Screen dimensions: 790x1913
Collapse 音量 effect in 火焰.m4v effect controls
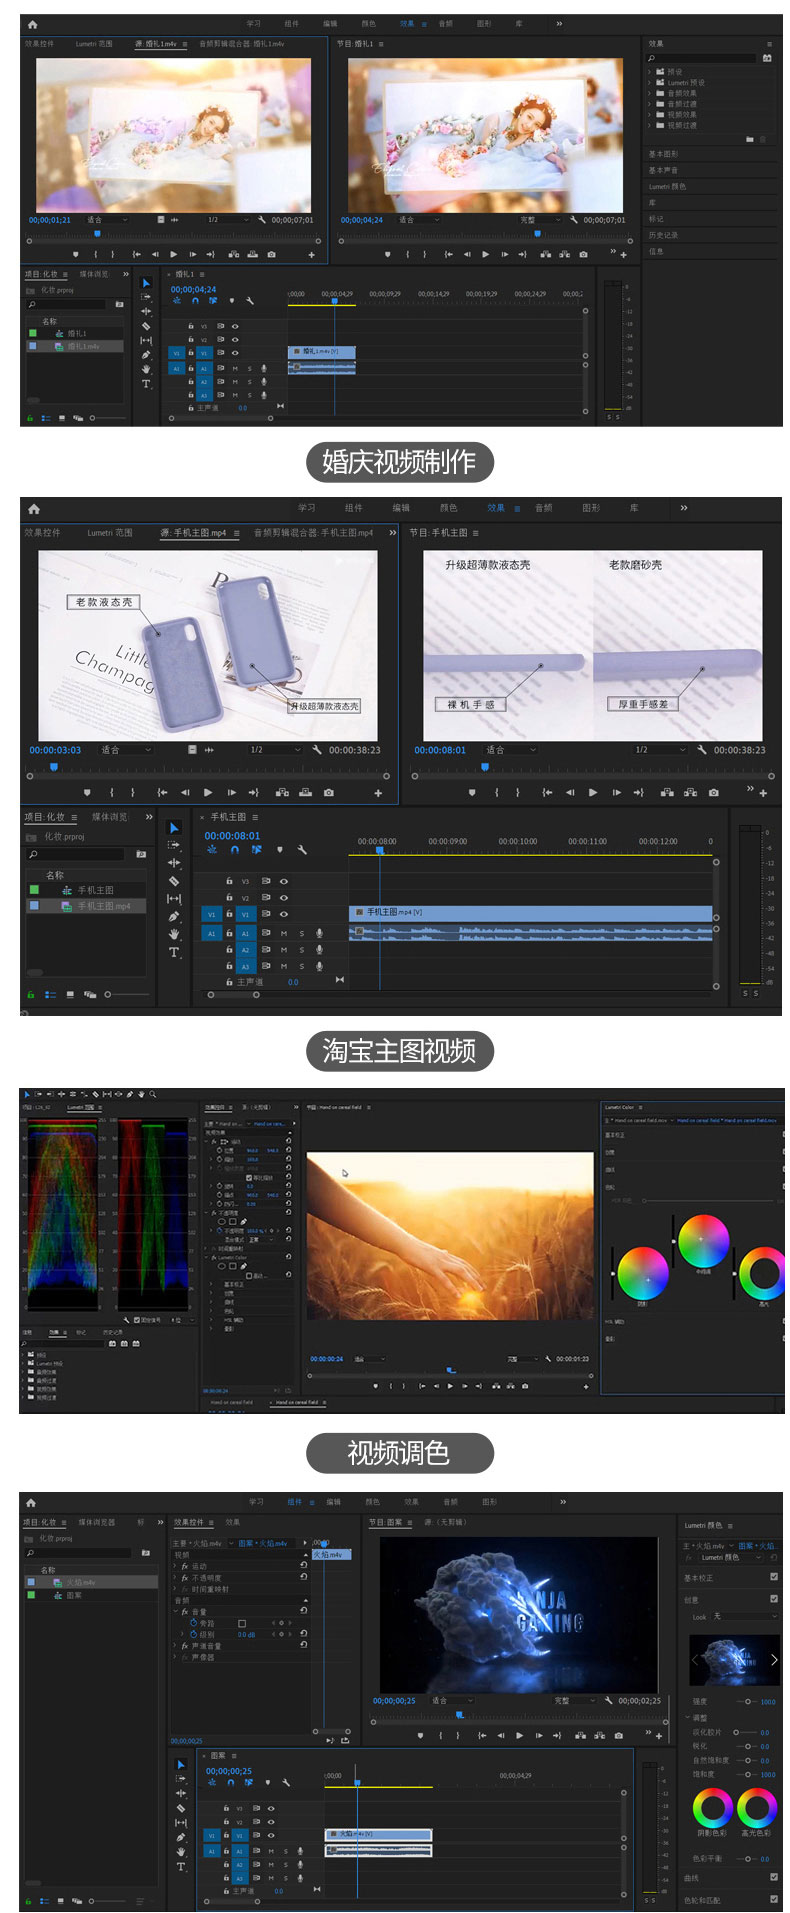[x=175, y=1612]
